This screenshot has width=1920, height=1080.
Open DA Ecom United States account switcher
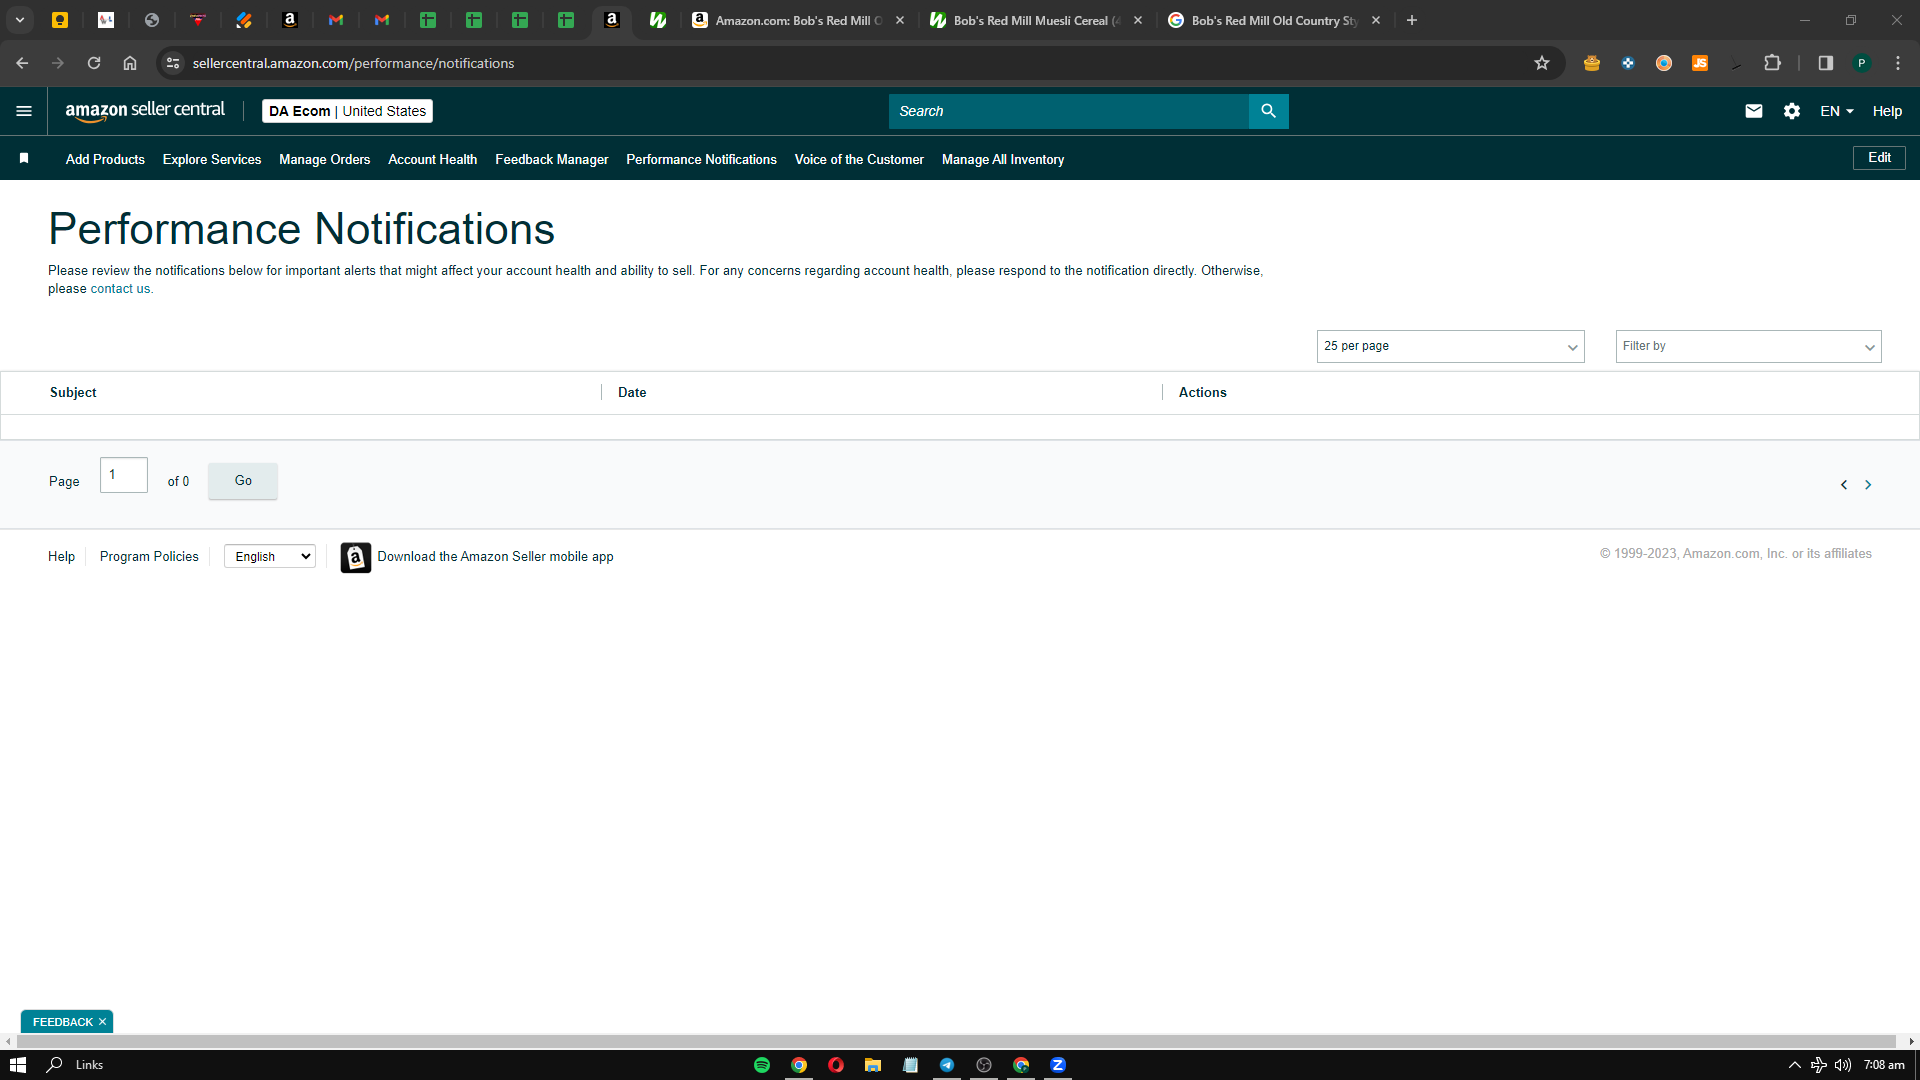[x=347, y=111]
